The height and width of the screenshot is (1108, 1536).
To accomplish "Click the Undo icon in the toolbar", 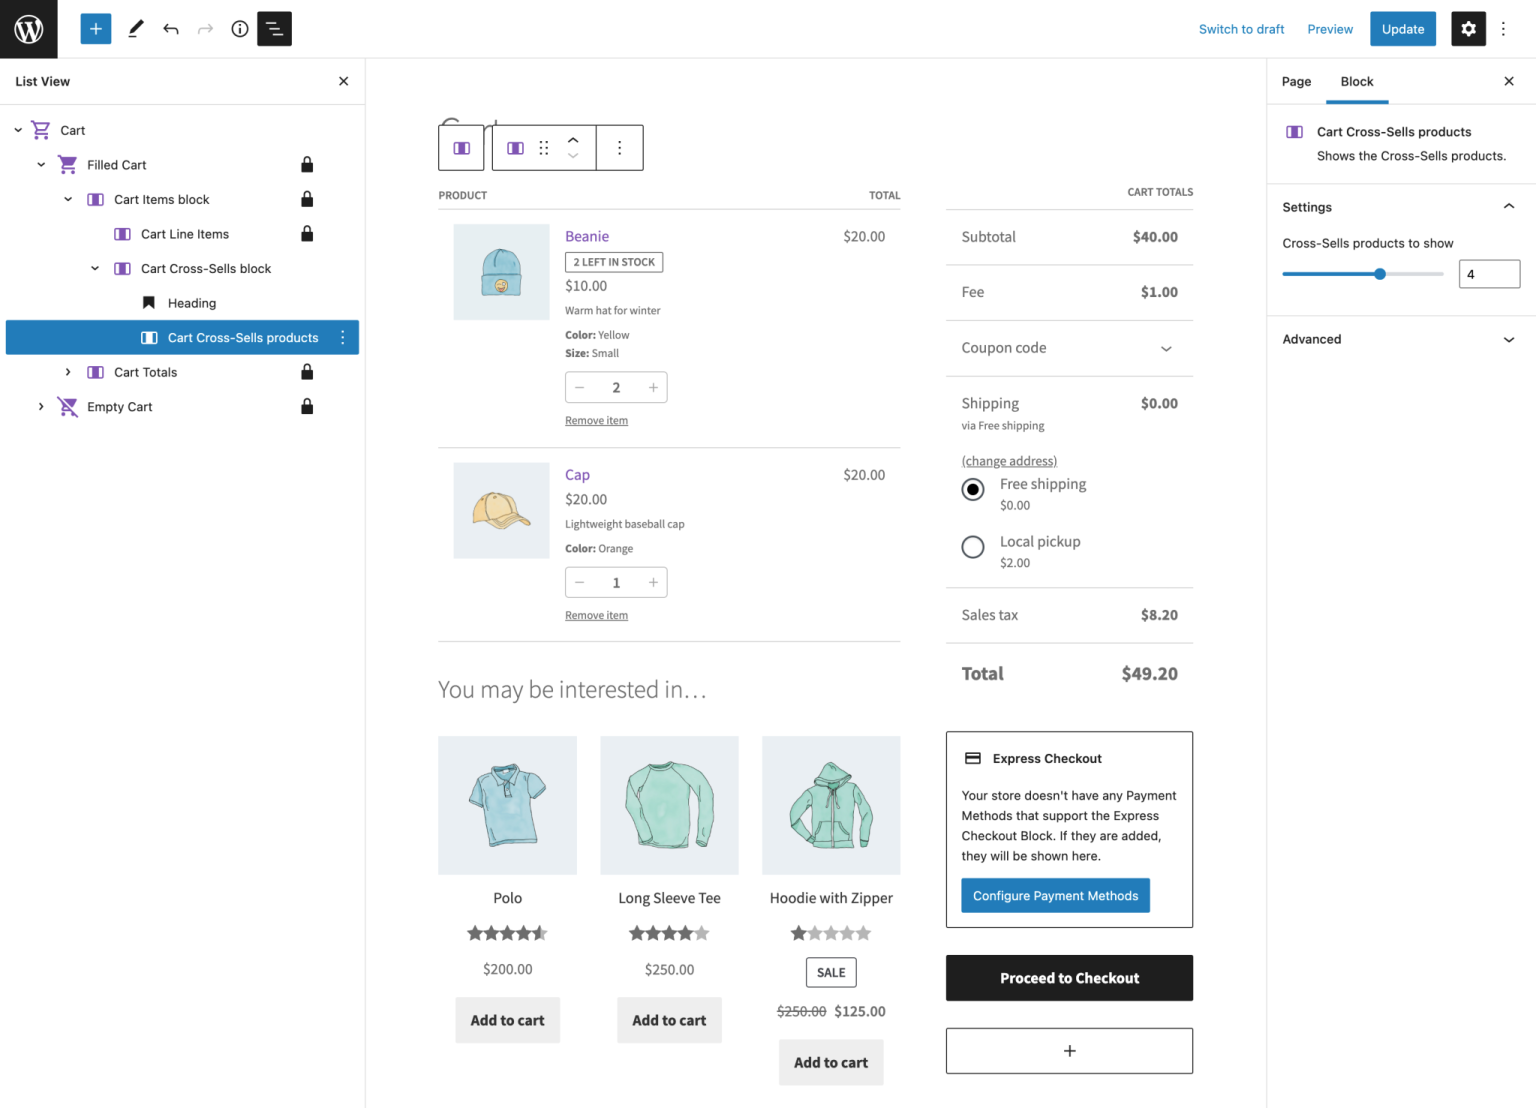I will pyautogui.click(x=170, y=28).
